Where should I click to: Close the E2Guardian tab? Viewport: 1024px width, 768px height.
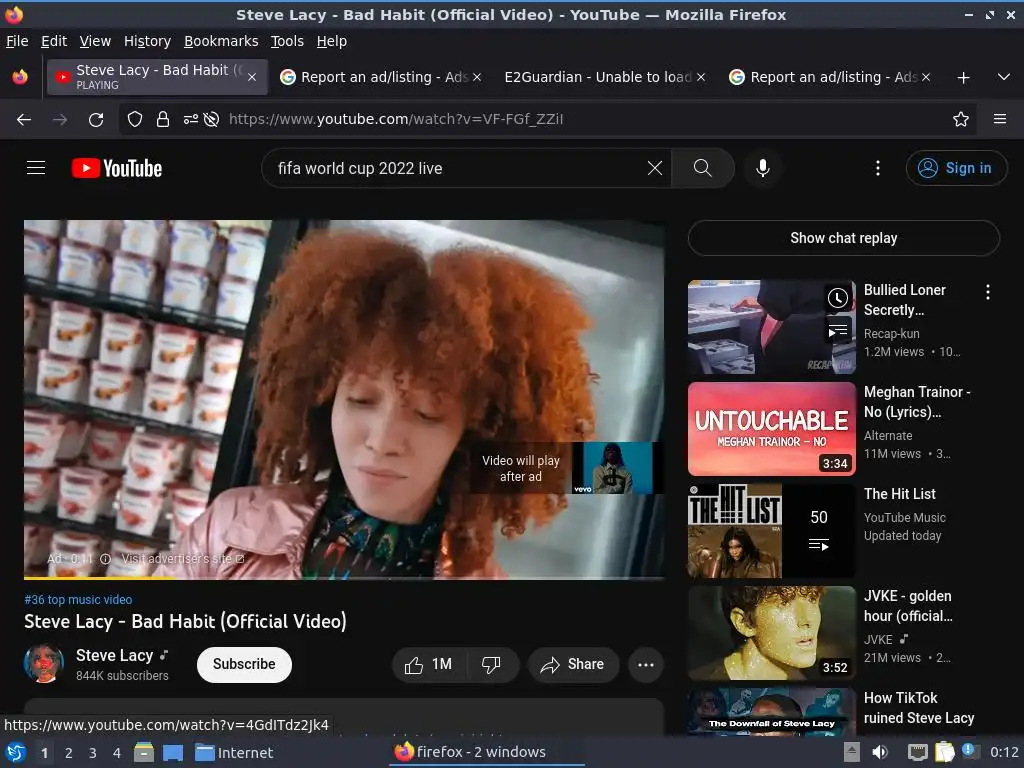click(x=701, y=77)
